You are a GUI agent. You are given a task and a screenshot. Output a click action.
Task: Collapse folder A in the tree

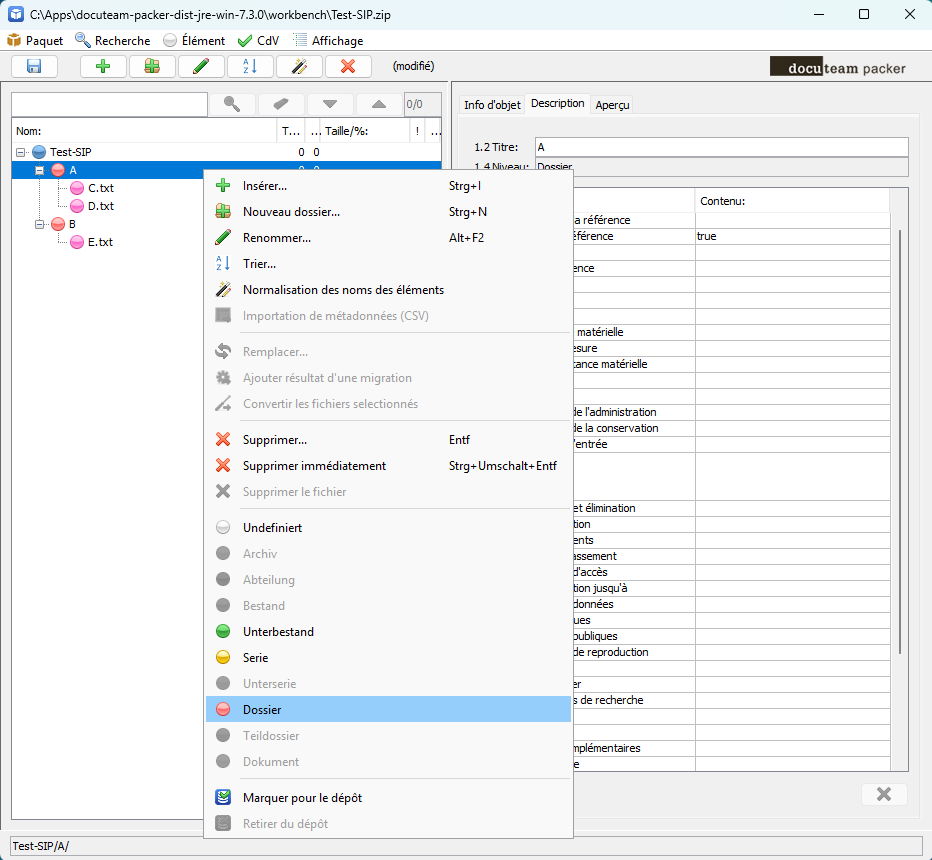[x=40, y=170]
